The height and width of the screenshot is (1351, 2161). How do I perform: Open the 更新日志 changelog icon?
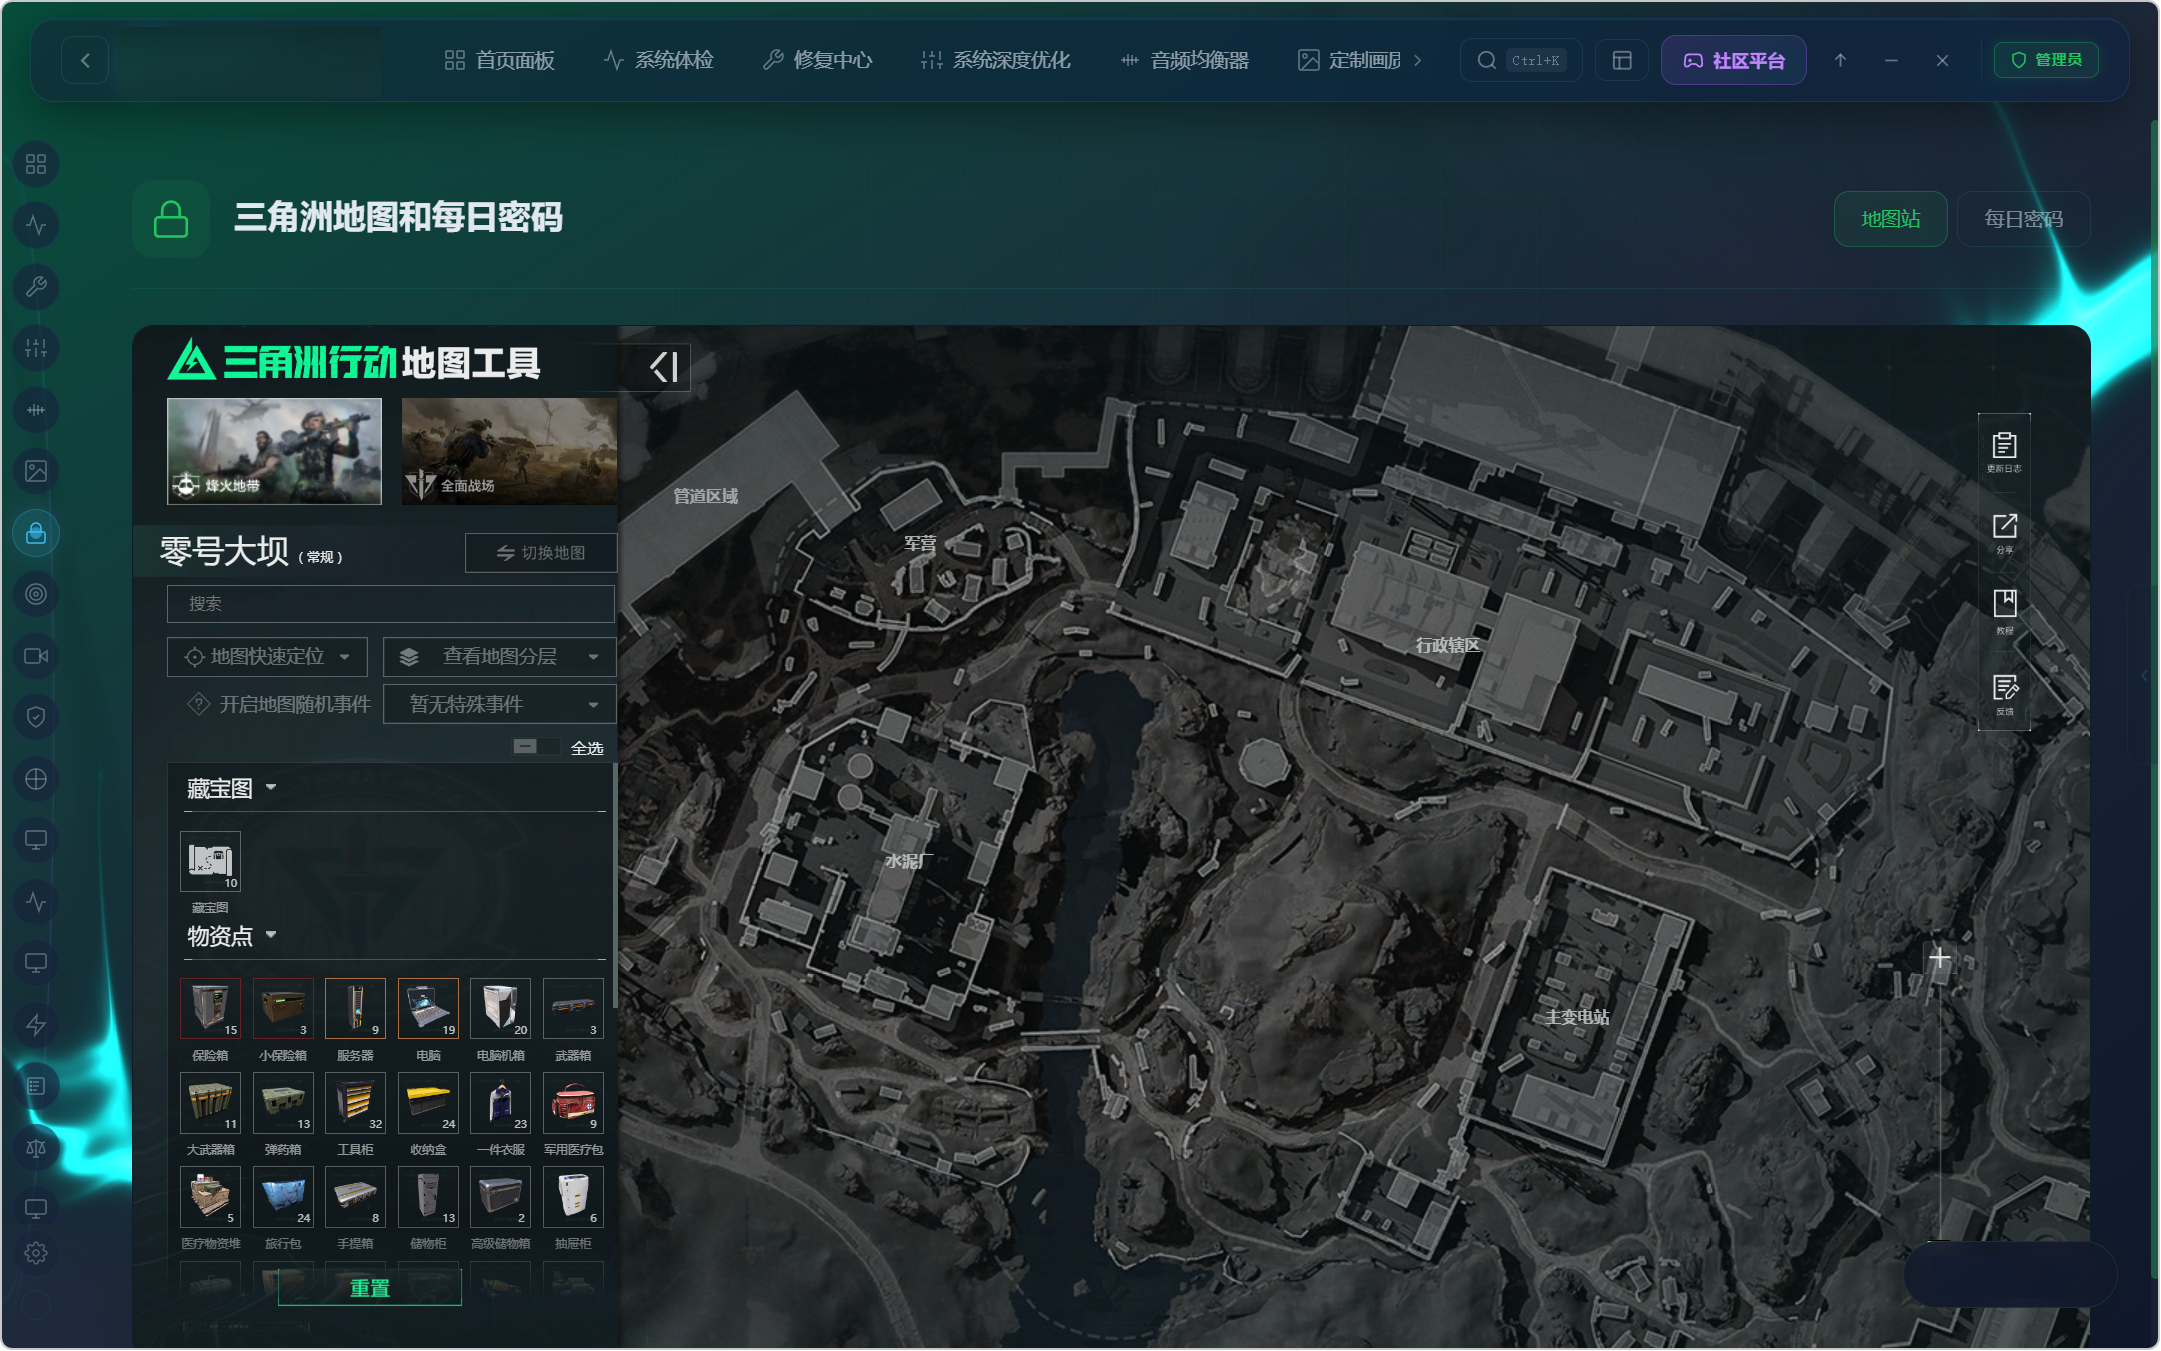pos(2004,452)
